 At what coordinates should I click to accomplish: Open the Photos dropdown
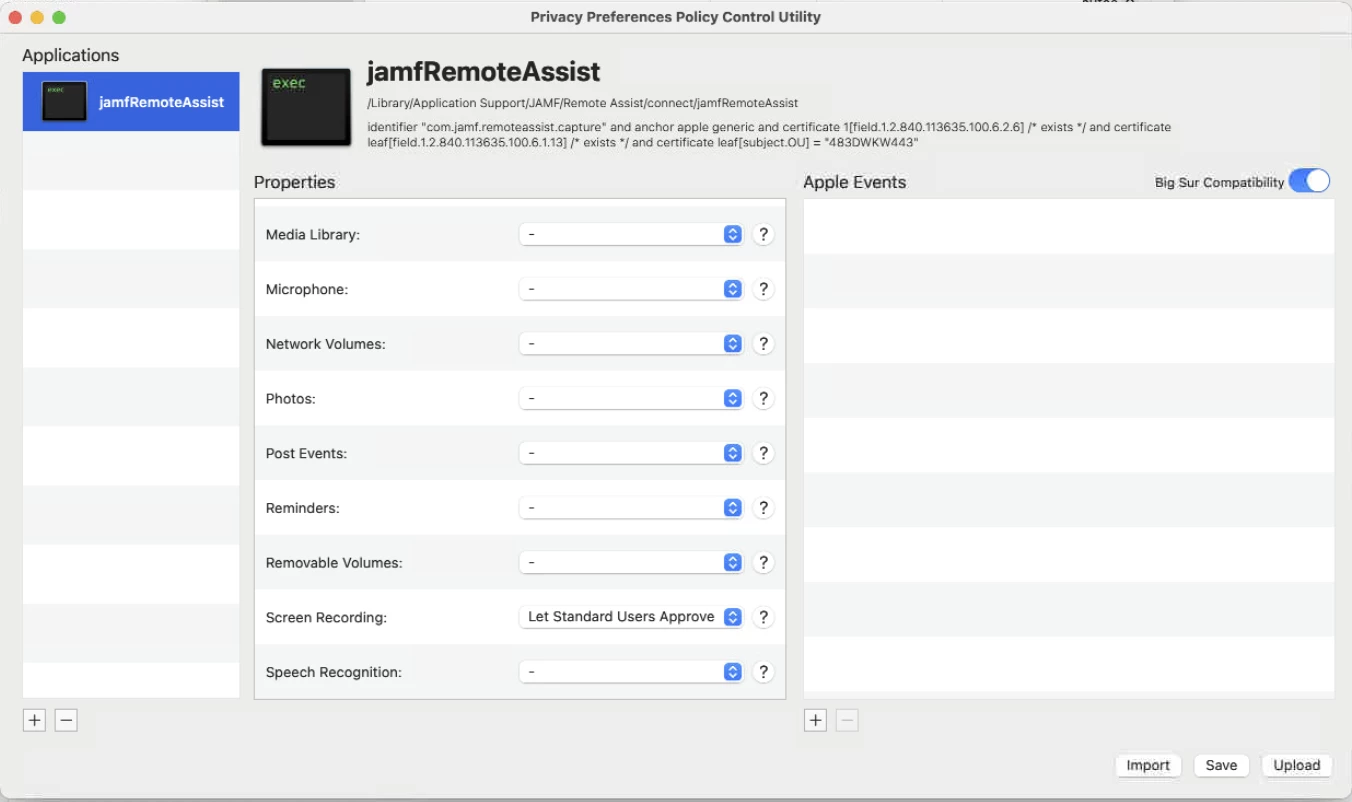point(631,398)
